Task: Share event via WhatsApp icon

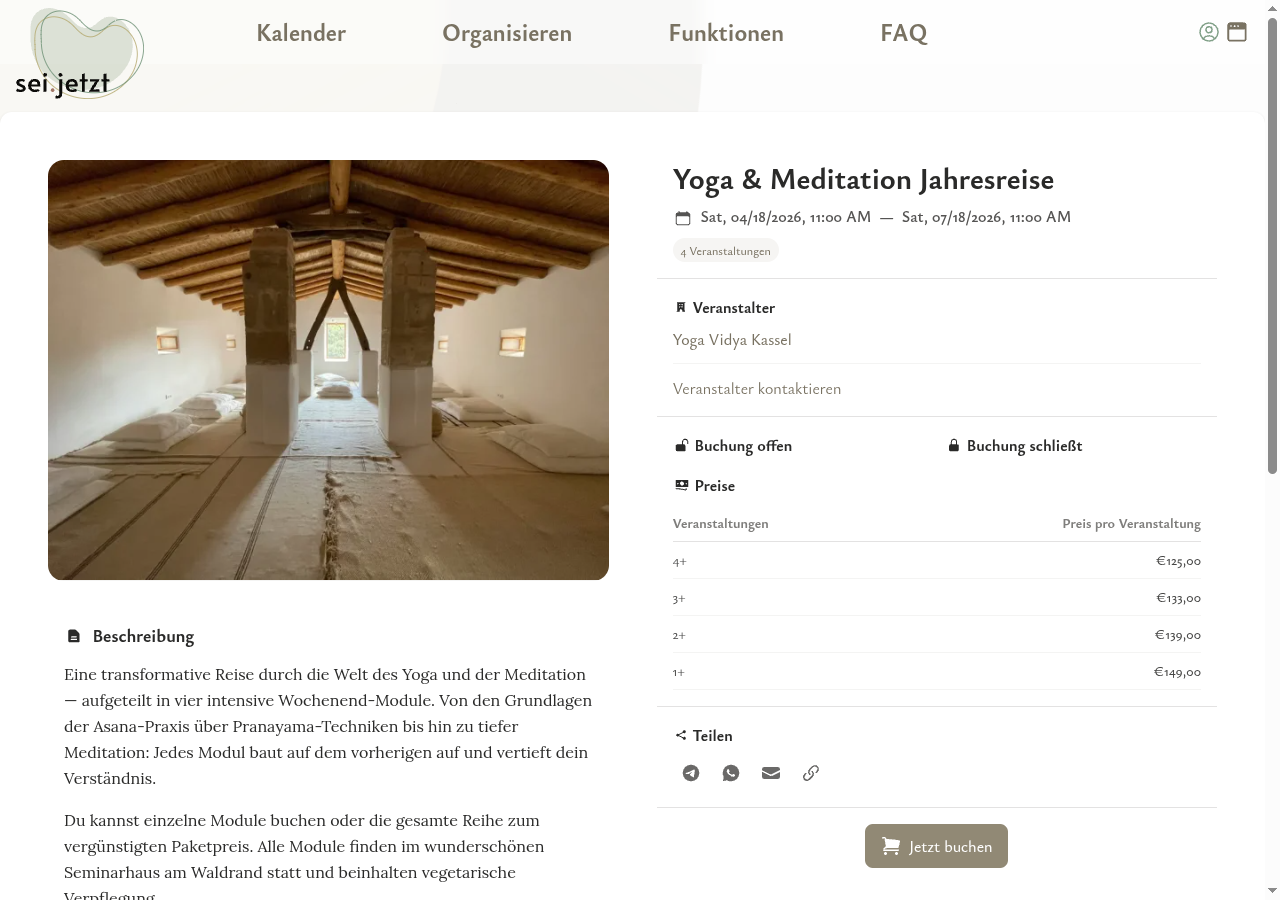Action: click(731, 773)
